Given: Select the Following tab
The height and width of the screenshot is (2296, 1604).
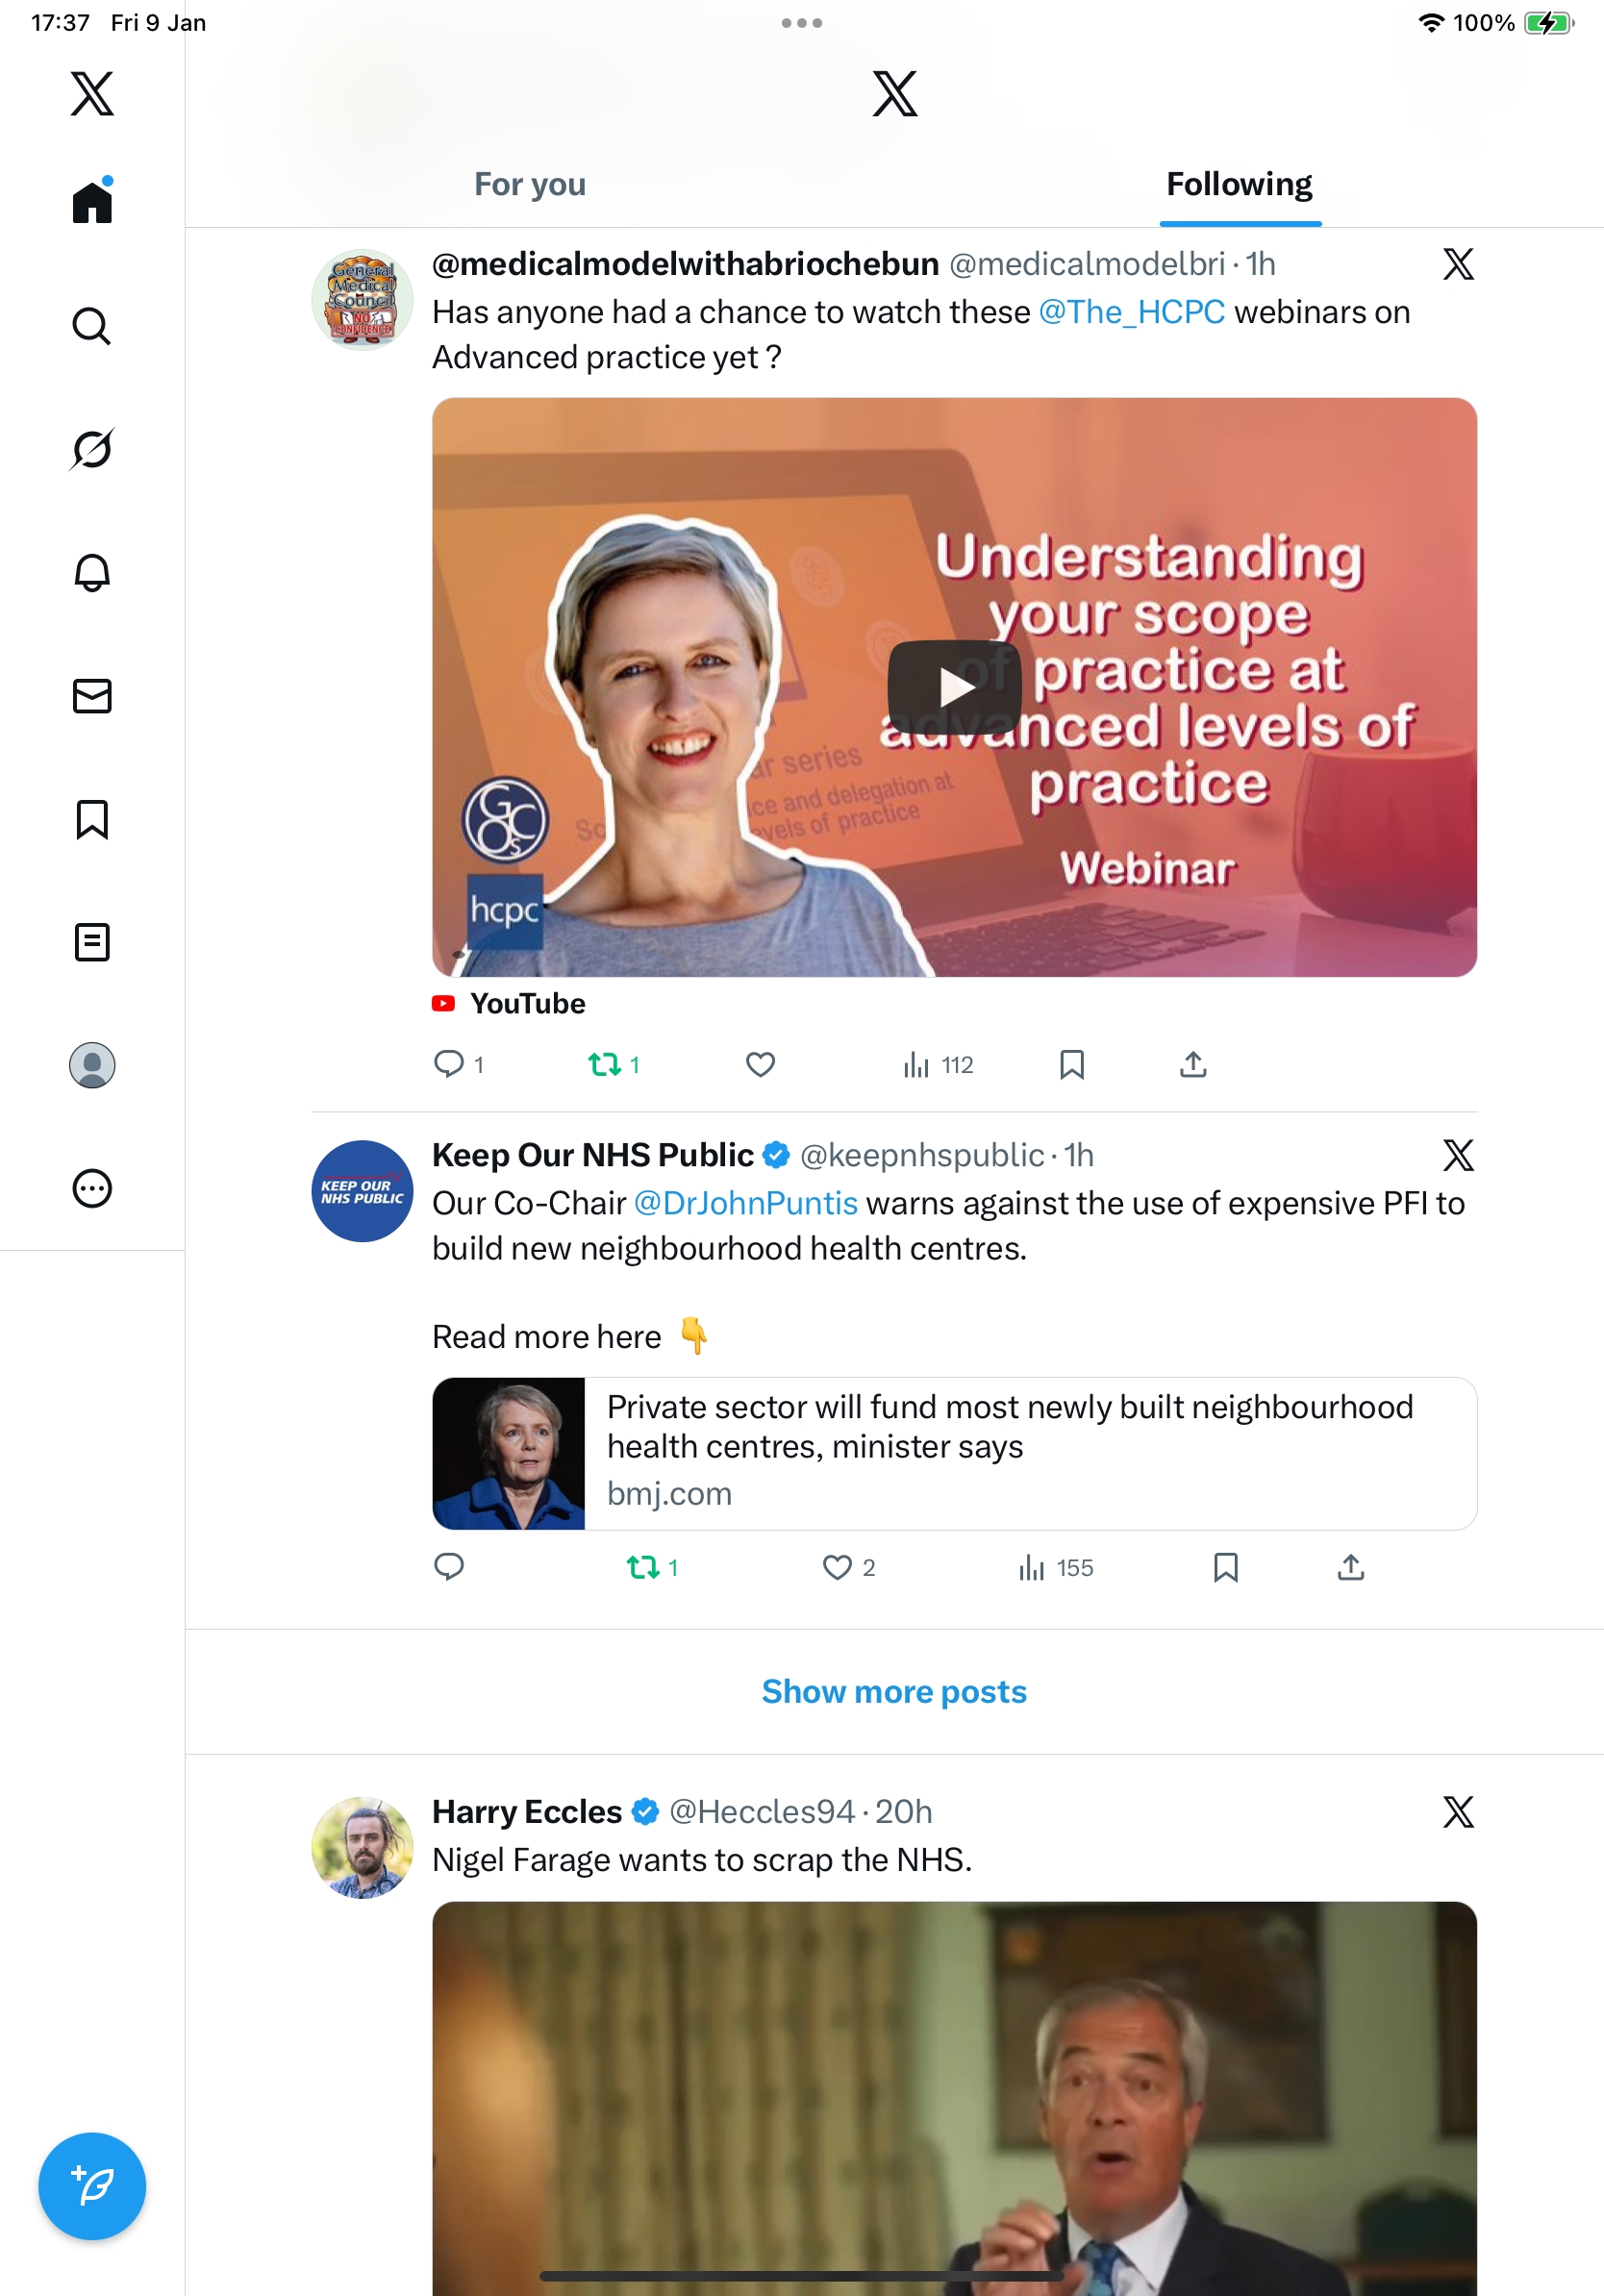Looking at the screenshot, I should (x=1239, y=184).
